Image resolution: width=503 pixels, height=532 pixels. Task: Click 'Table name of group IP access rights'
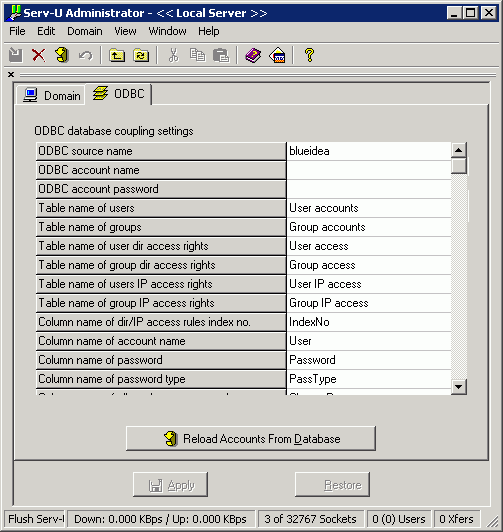[161, 303]
